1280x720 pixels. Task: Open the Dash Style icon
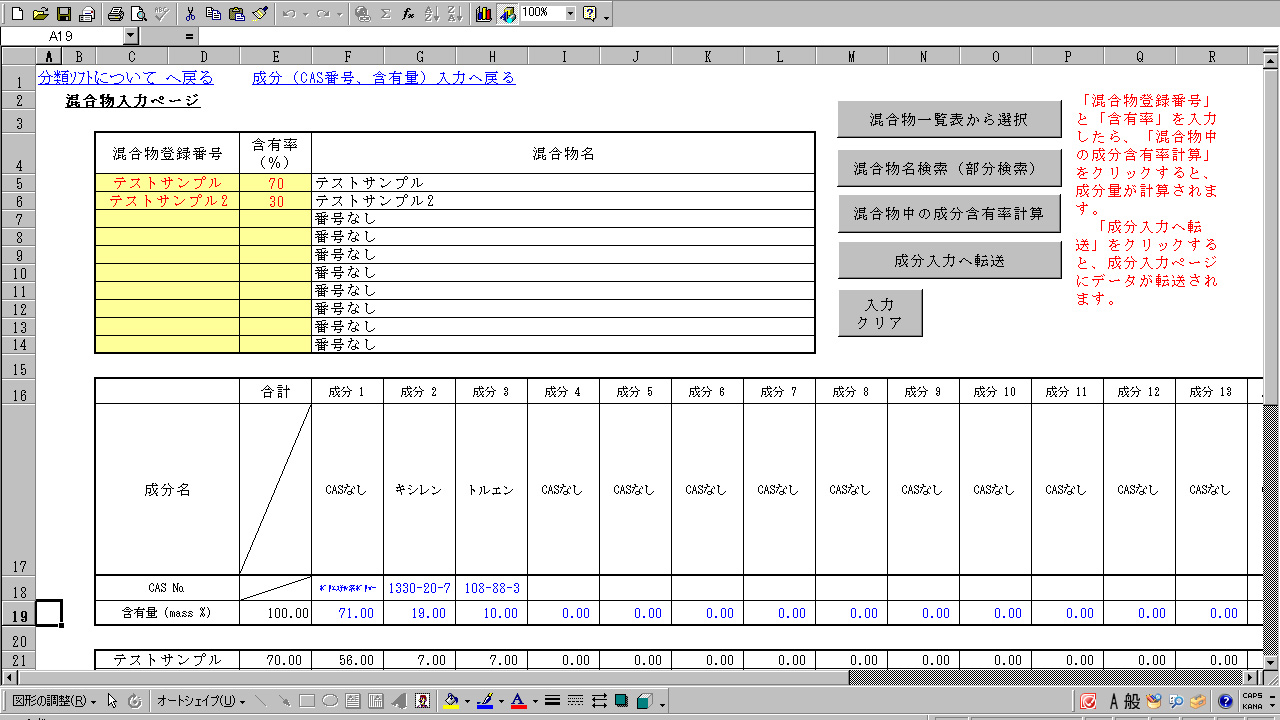(x=576, y=701)
